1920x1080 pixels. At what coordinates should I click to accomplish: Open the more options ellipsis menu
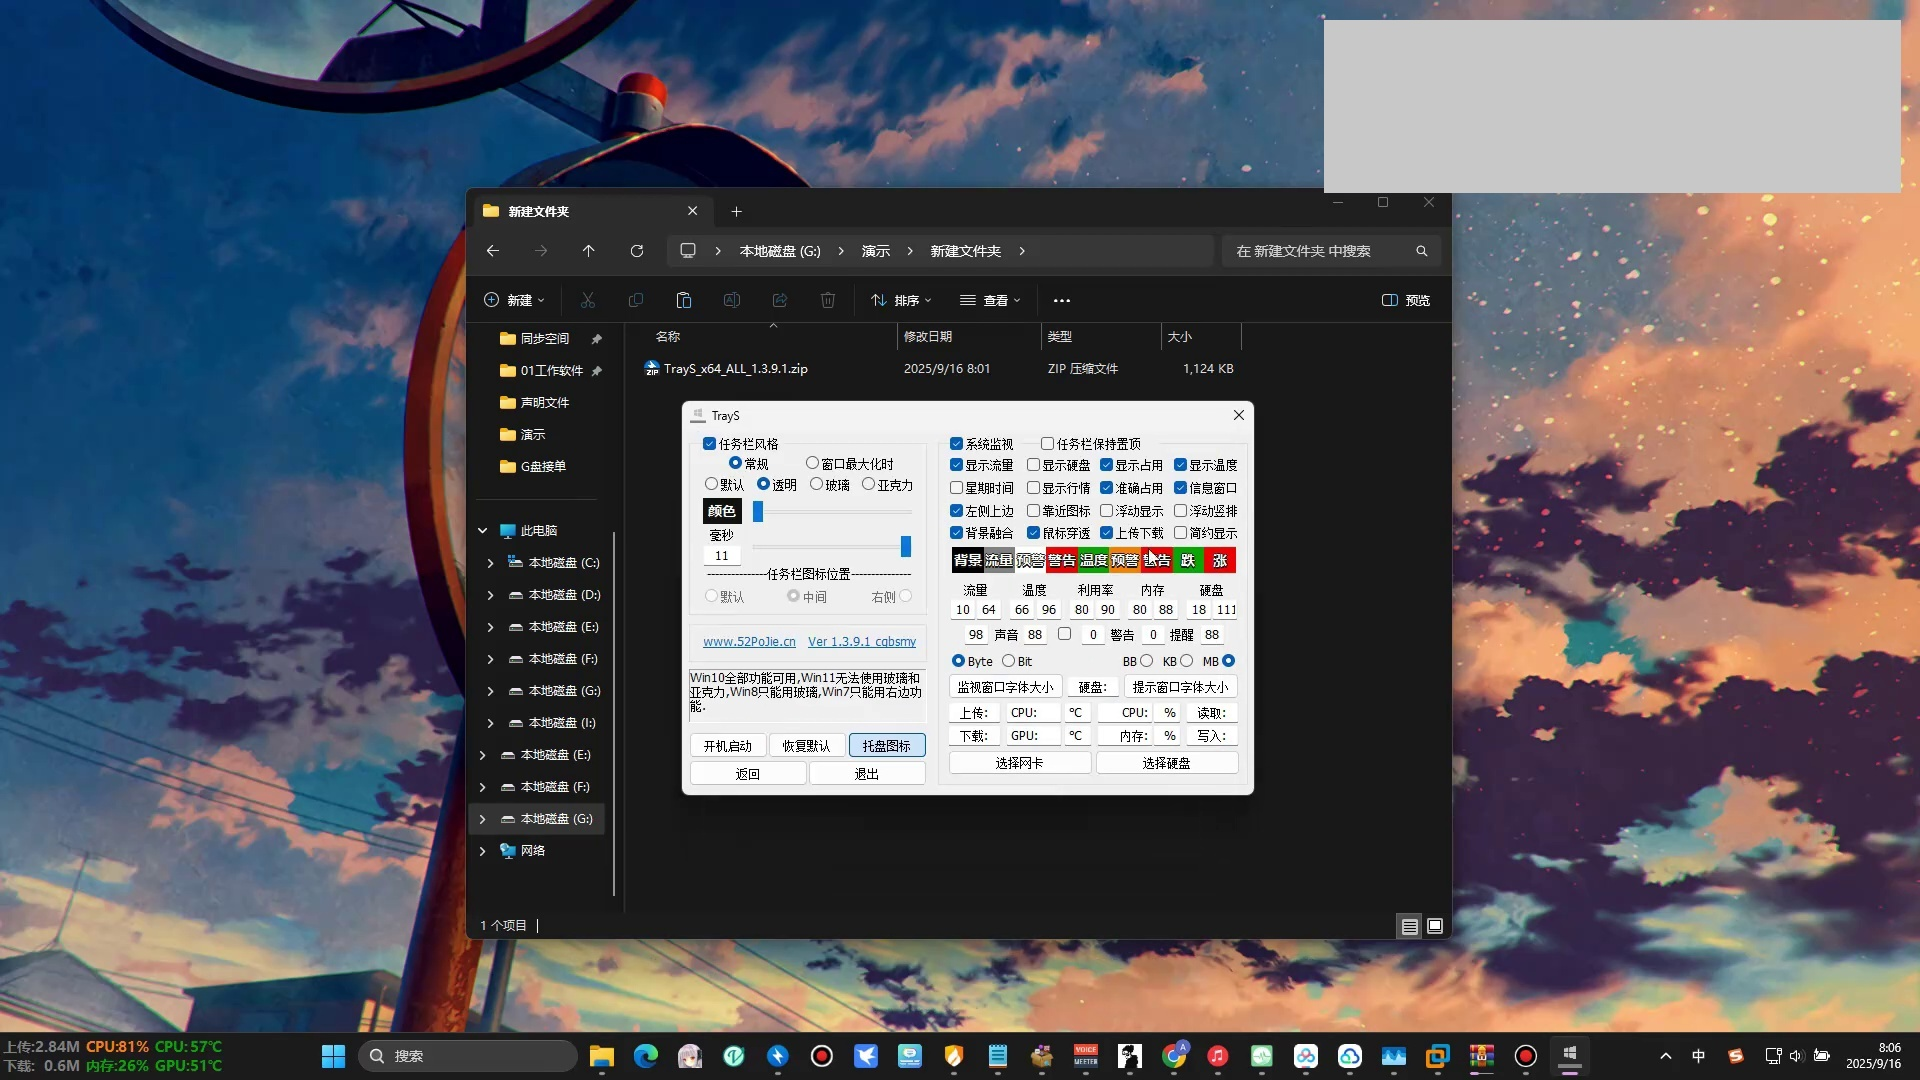[x=1062, y=300]
